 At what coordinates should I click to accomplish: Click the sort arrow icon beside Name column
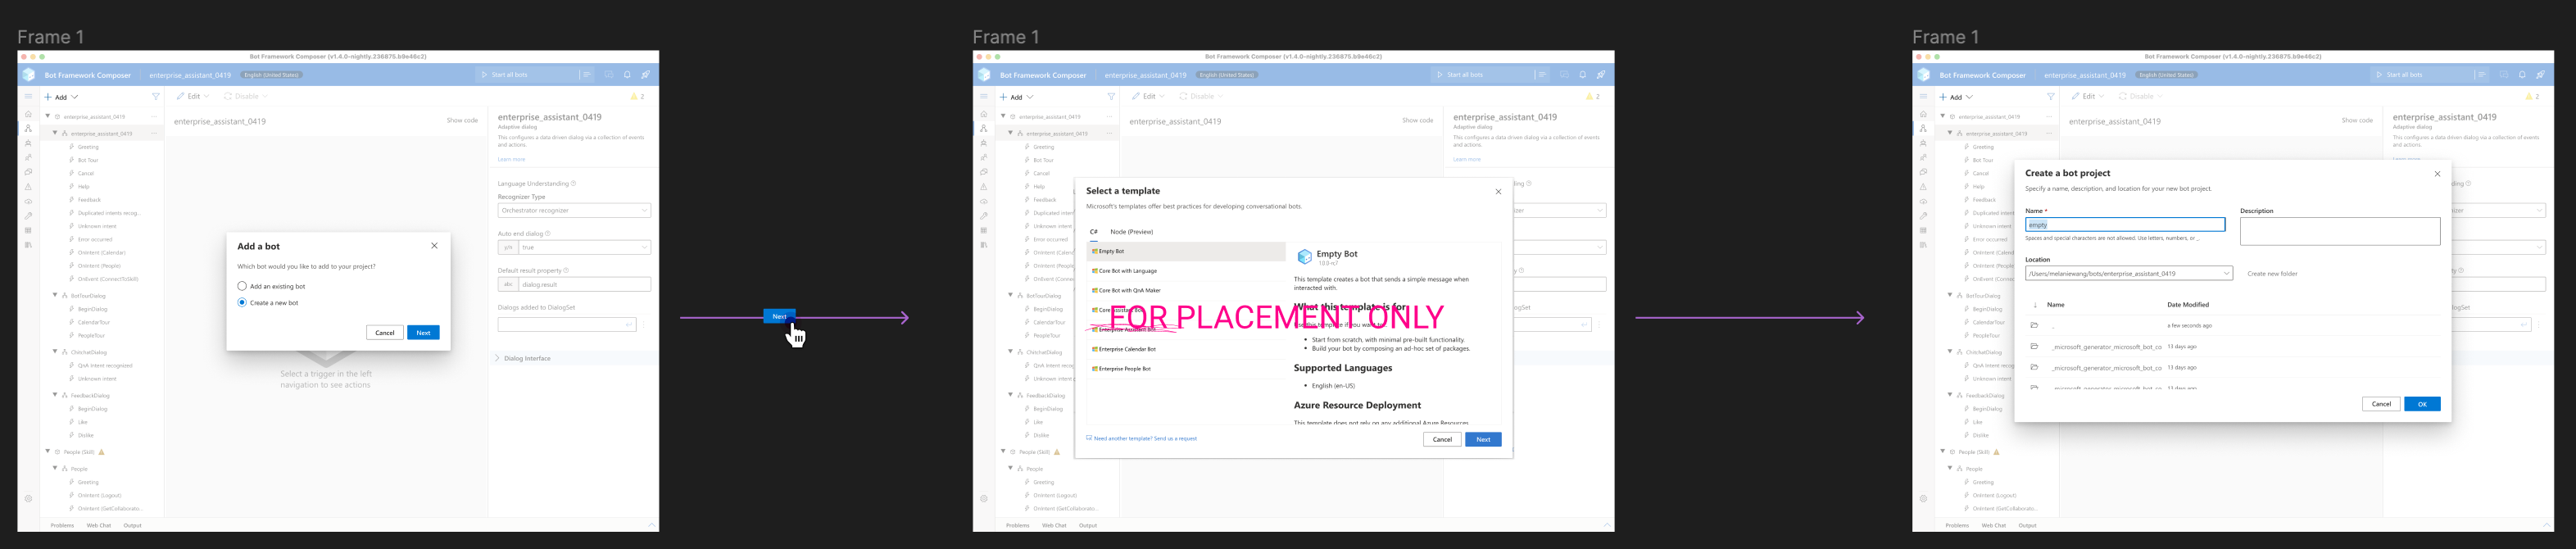(2034, 304)
